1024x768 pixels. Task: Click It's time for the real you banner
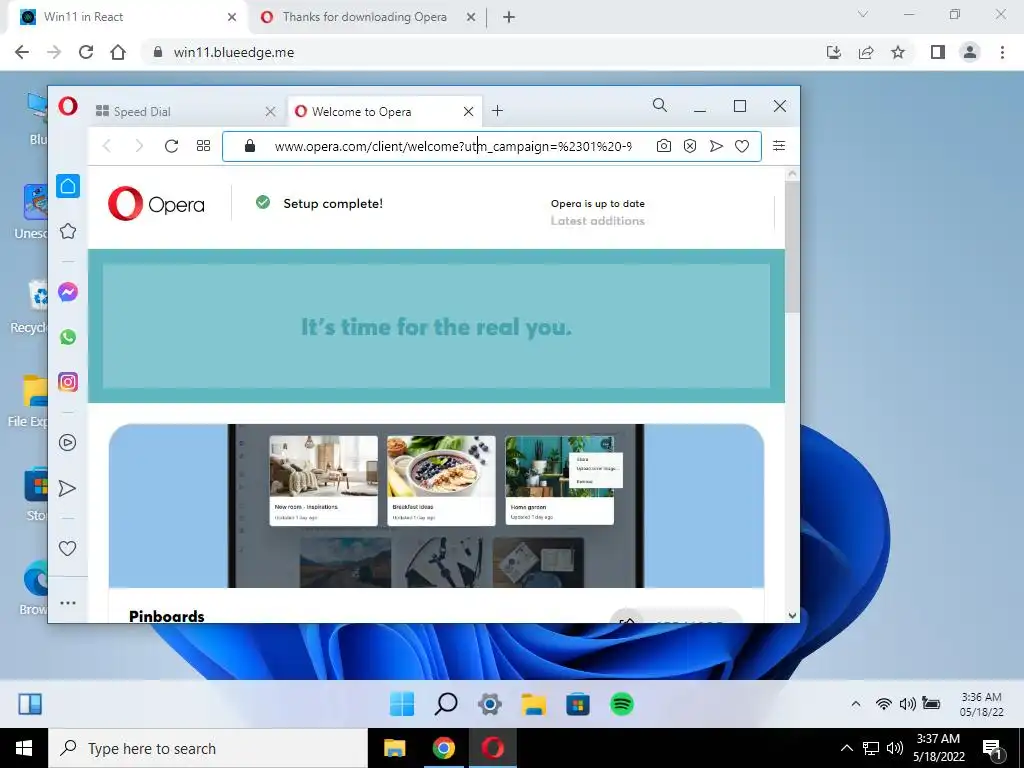click(436, 326)
